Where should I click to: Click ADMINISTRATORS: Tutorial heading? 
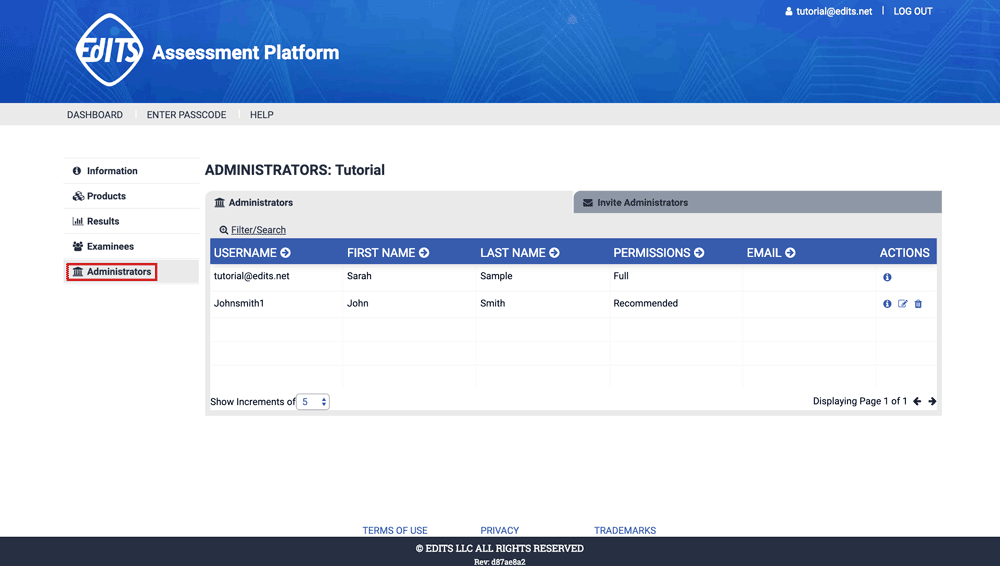pyautogui.click(x=295, y=170)
